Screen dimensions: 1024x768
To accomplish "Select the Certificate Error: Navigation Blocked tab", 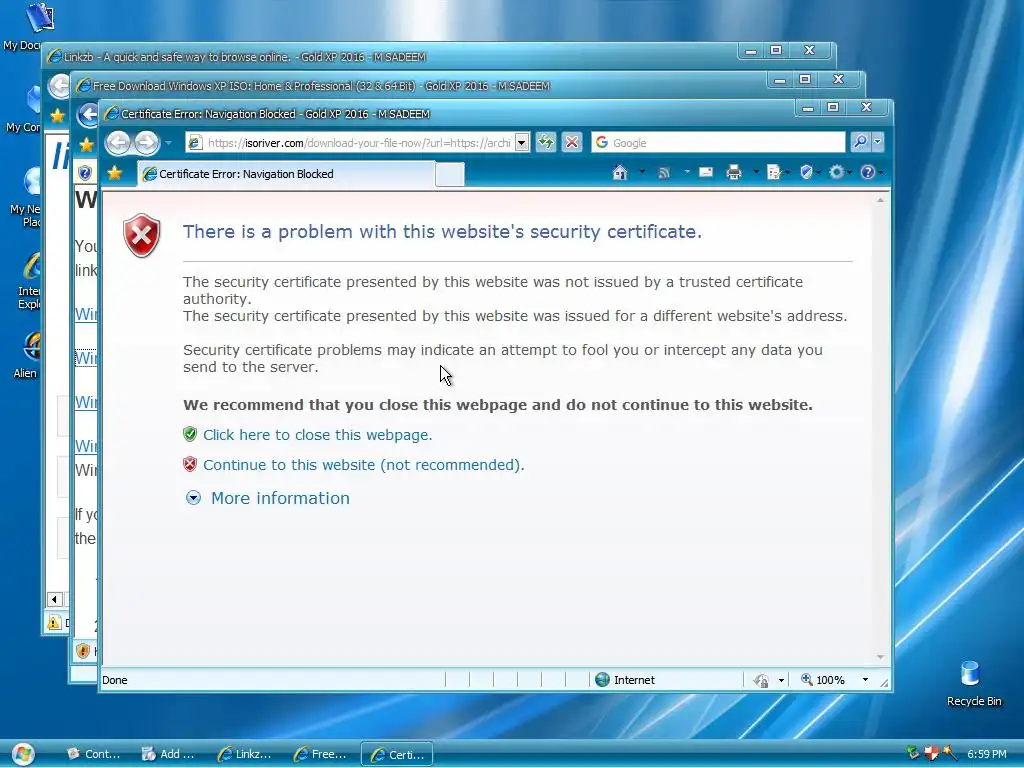I will pyautogui.click(x=286, y=174).
